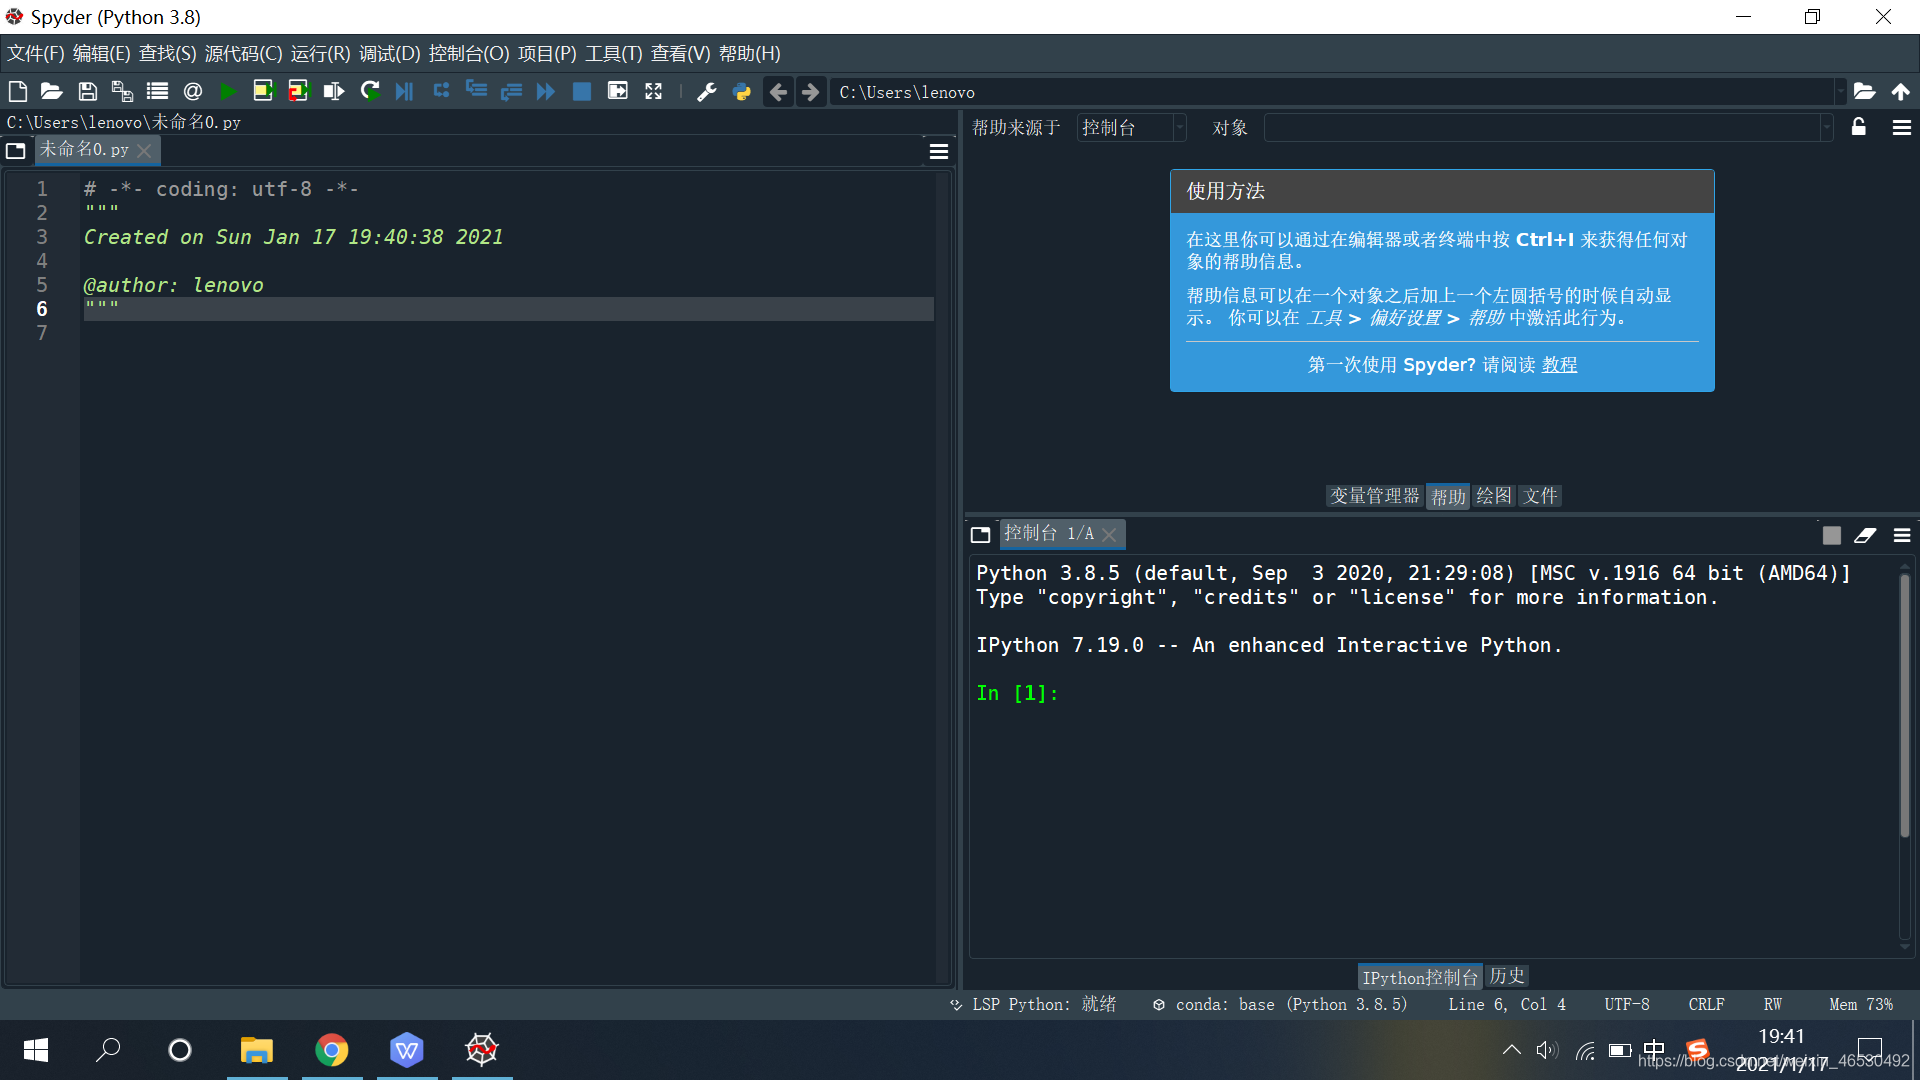Run current cell icon
Screen dimensions: 1920x1080
pyautogui.click(x=263, y=91)
